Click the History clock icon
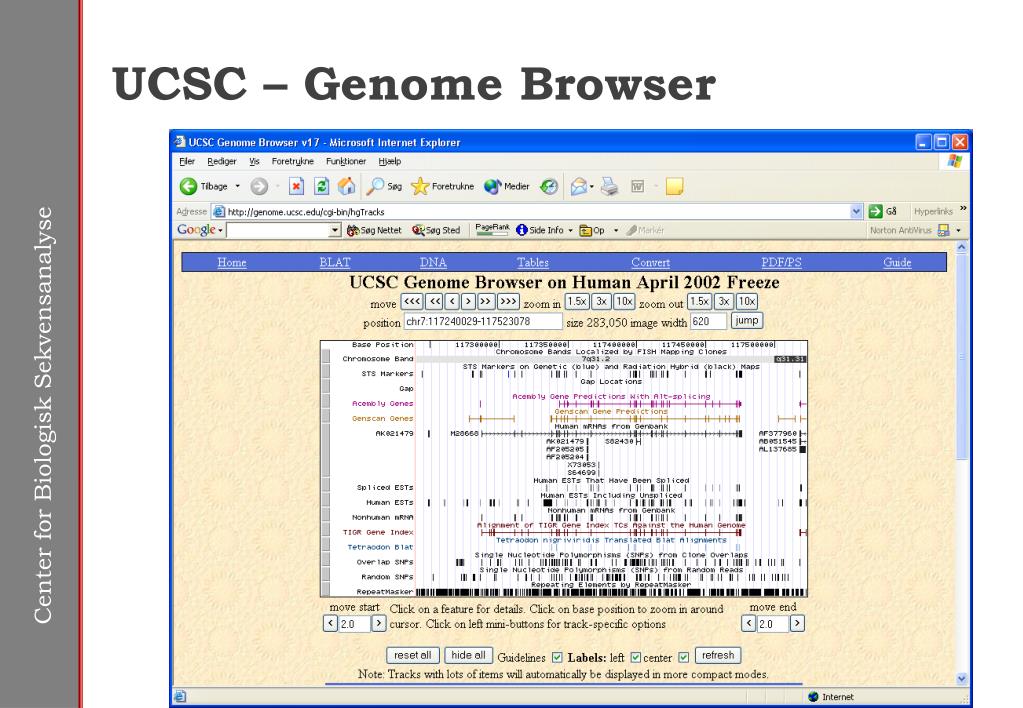 [549, 187]
